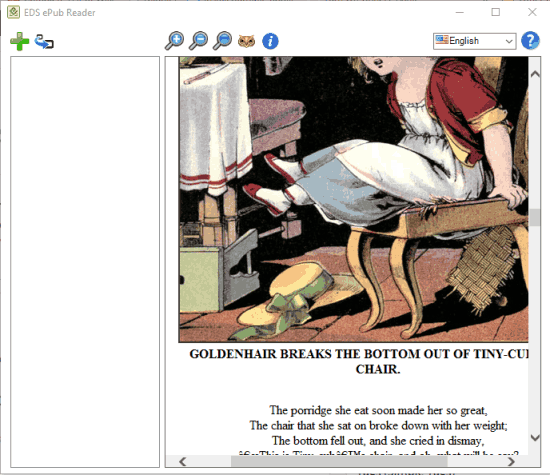The height and width of the screenshot is (475, 550).
Task: Click the vertical scrollbar thumb
Action: point(535,217)
